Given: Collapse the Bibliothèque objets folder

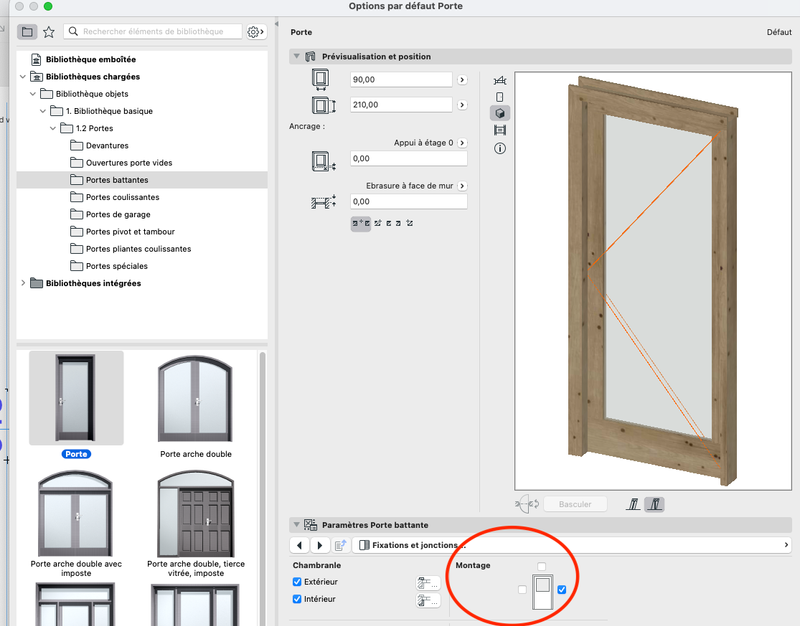Looking at the screenshot, I should click(x=33, y=94).
